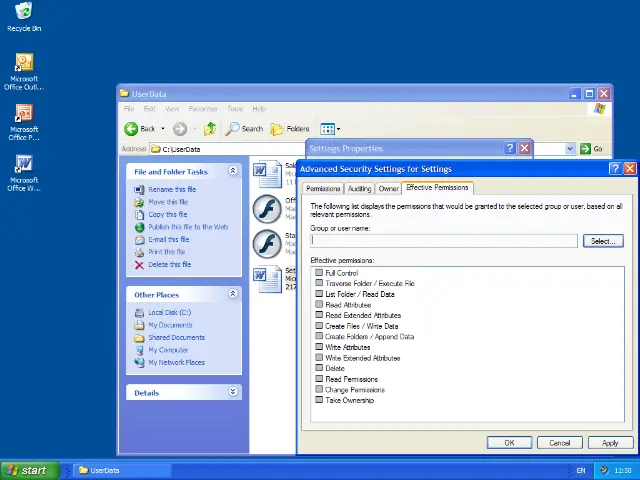Open the Microsoft Office Outlook desktop icon
Viewport: 640px width, 480px height.
tap(24, 63)
